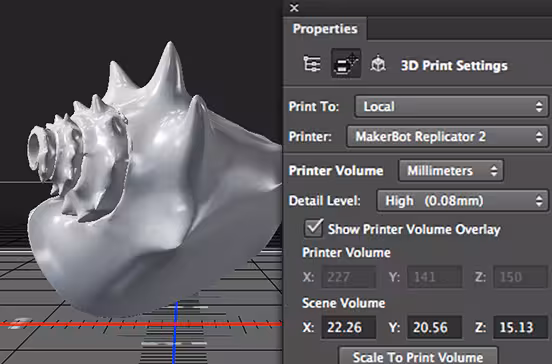552x364 pixels.
Task: Open the Scene properties icon
Action: click(312, 64)
